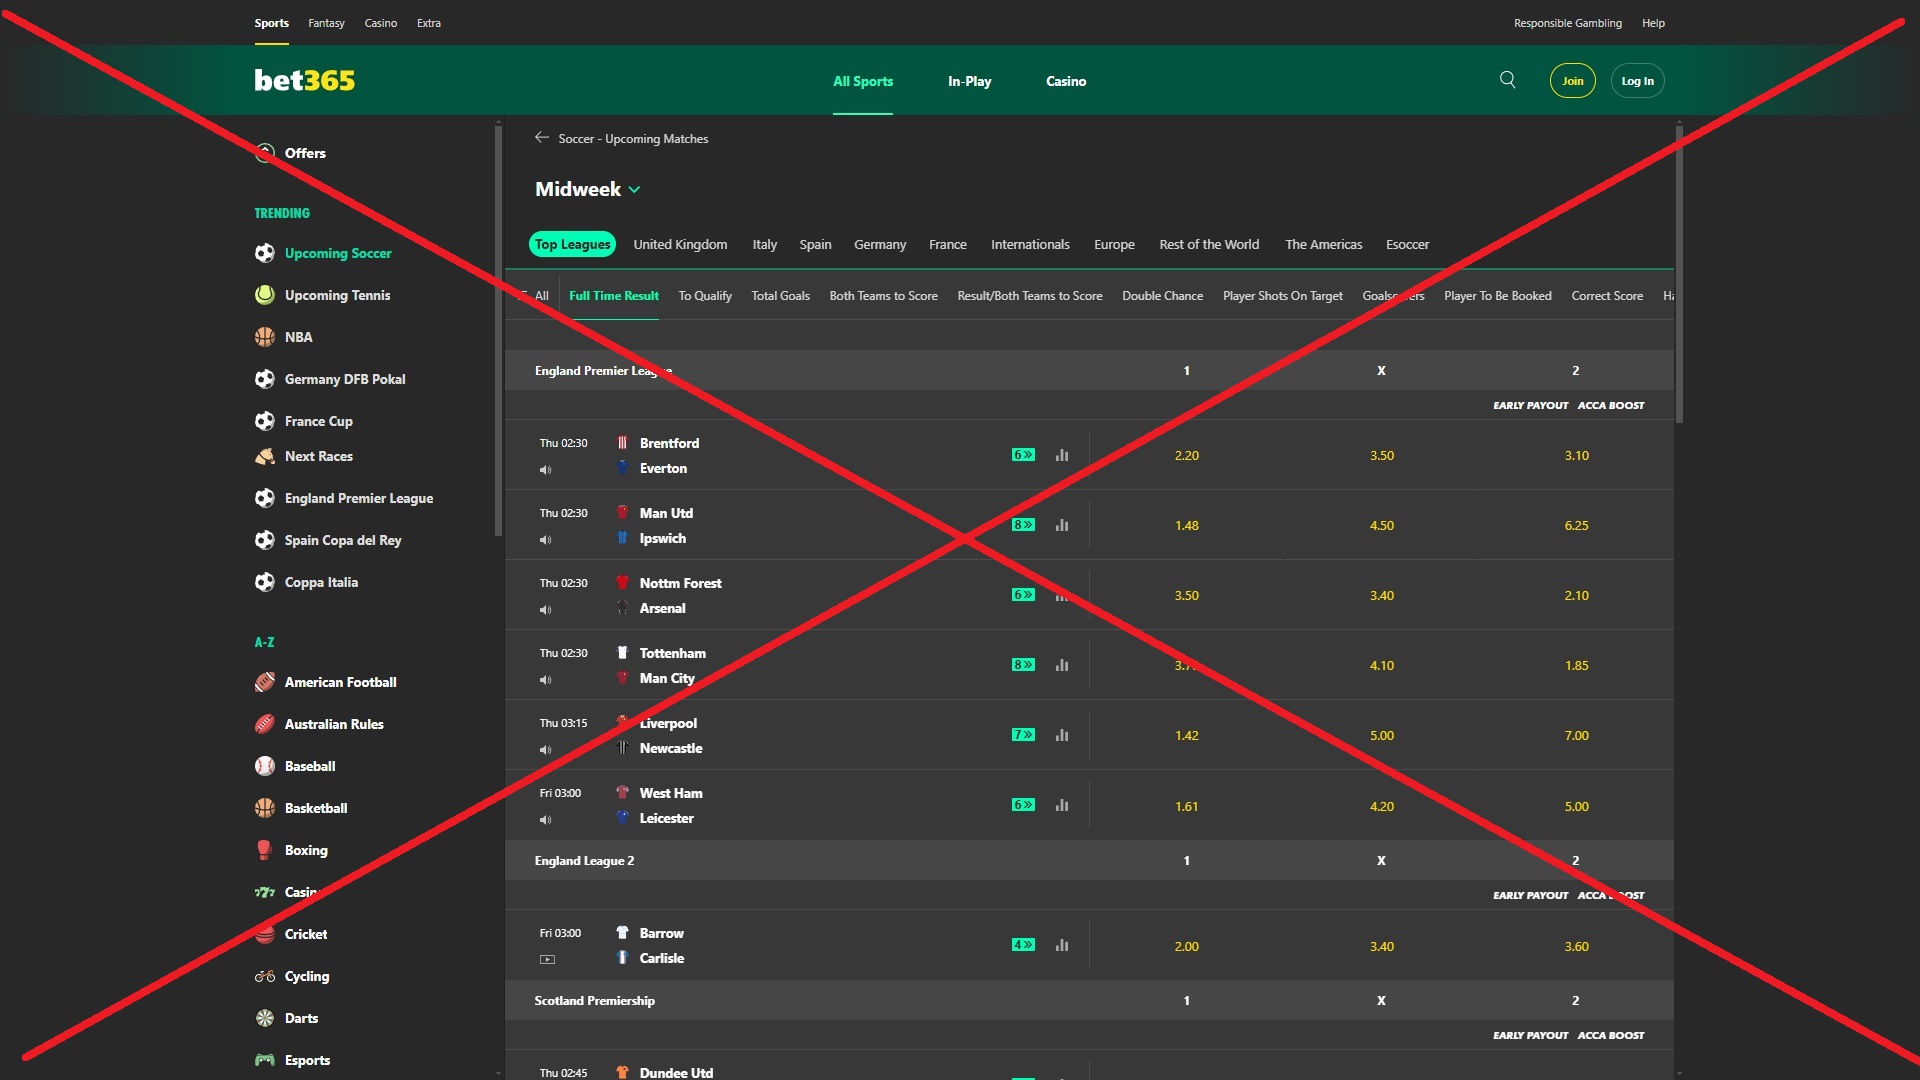Expand the Midweek dropdown

pos(588,189)
